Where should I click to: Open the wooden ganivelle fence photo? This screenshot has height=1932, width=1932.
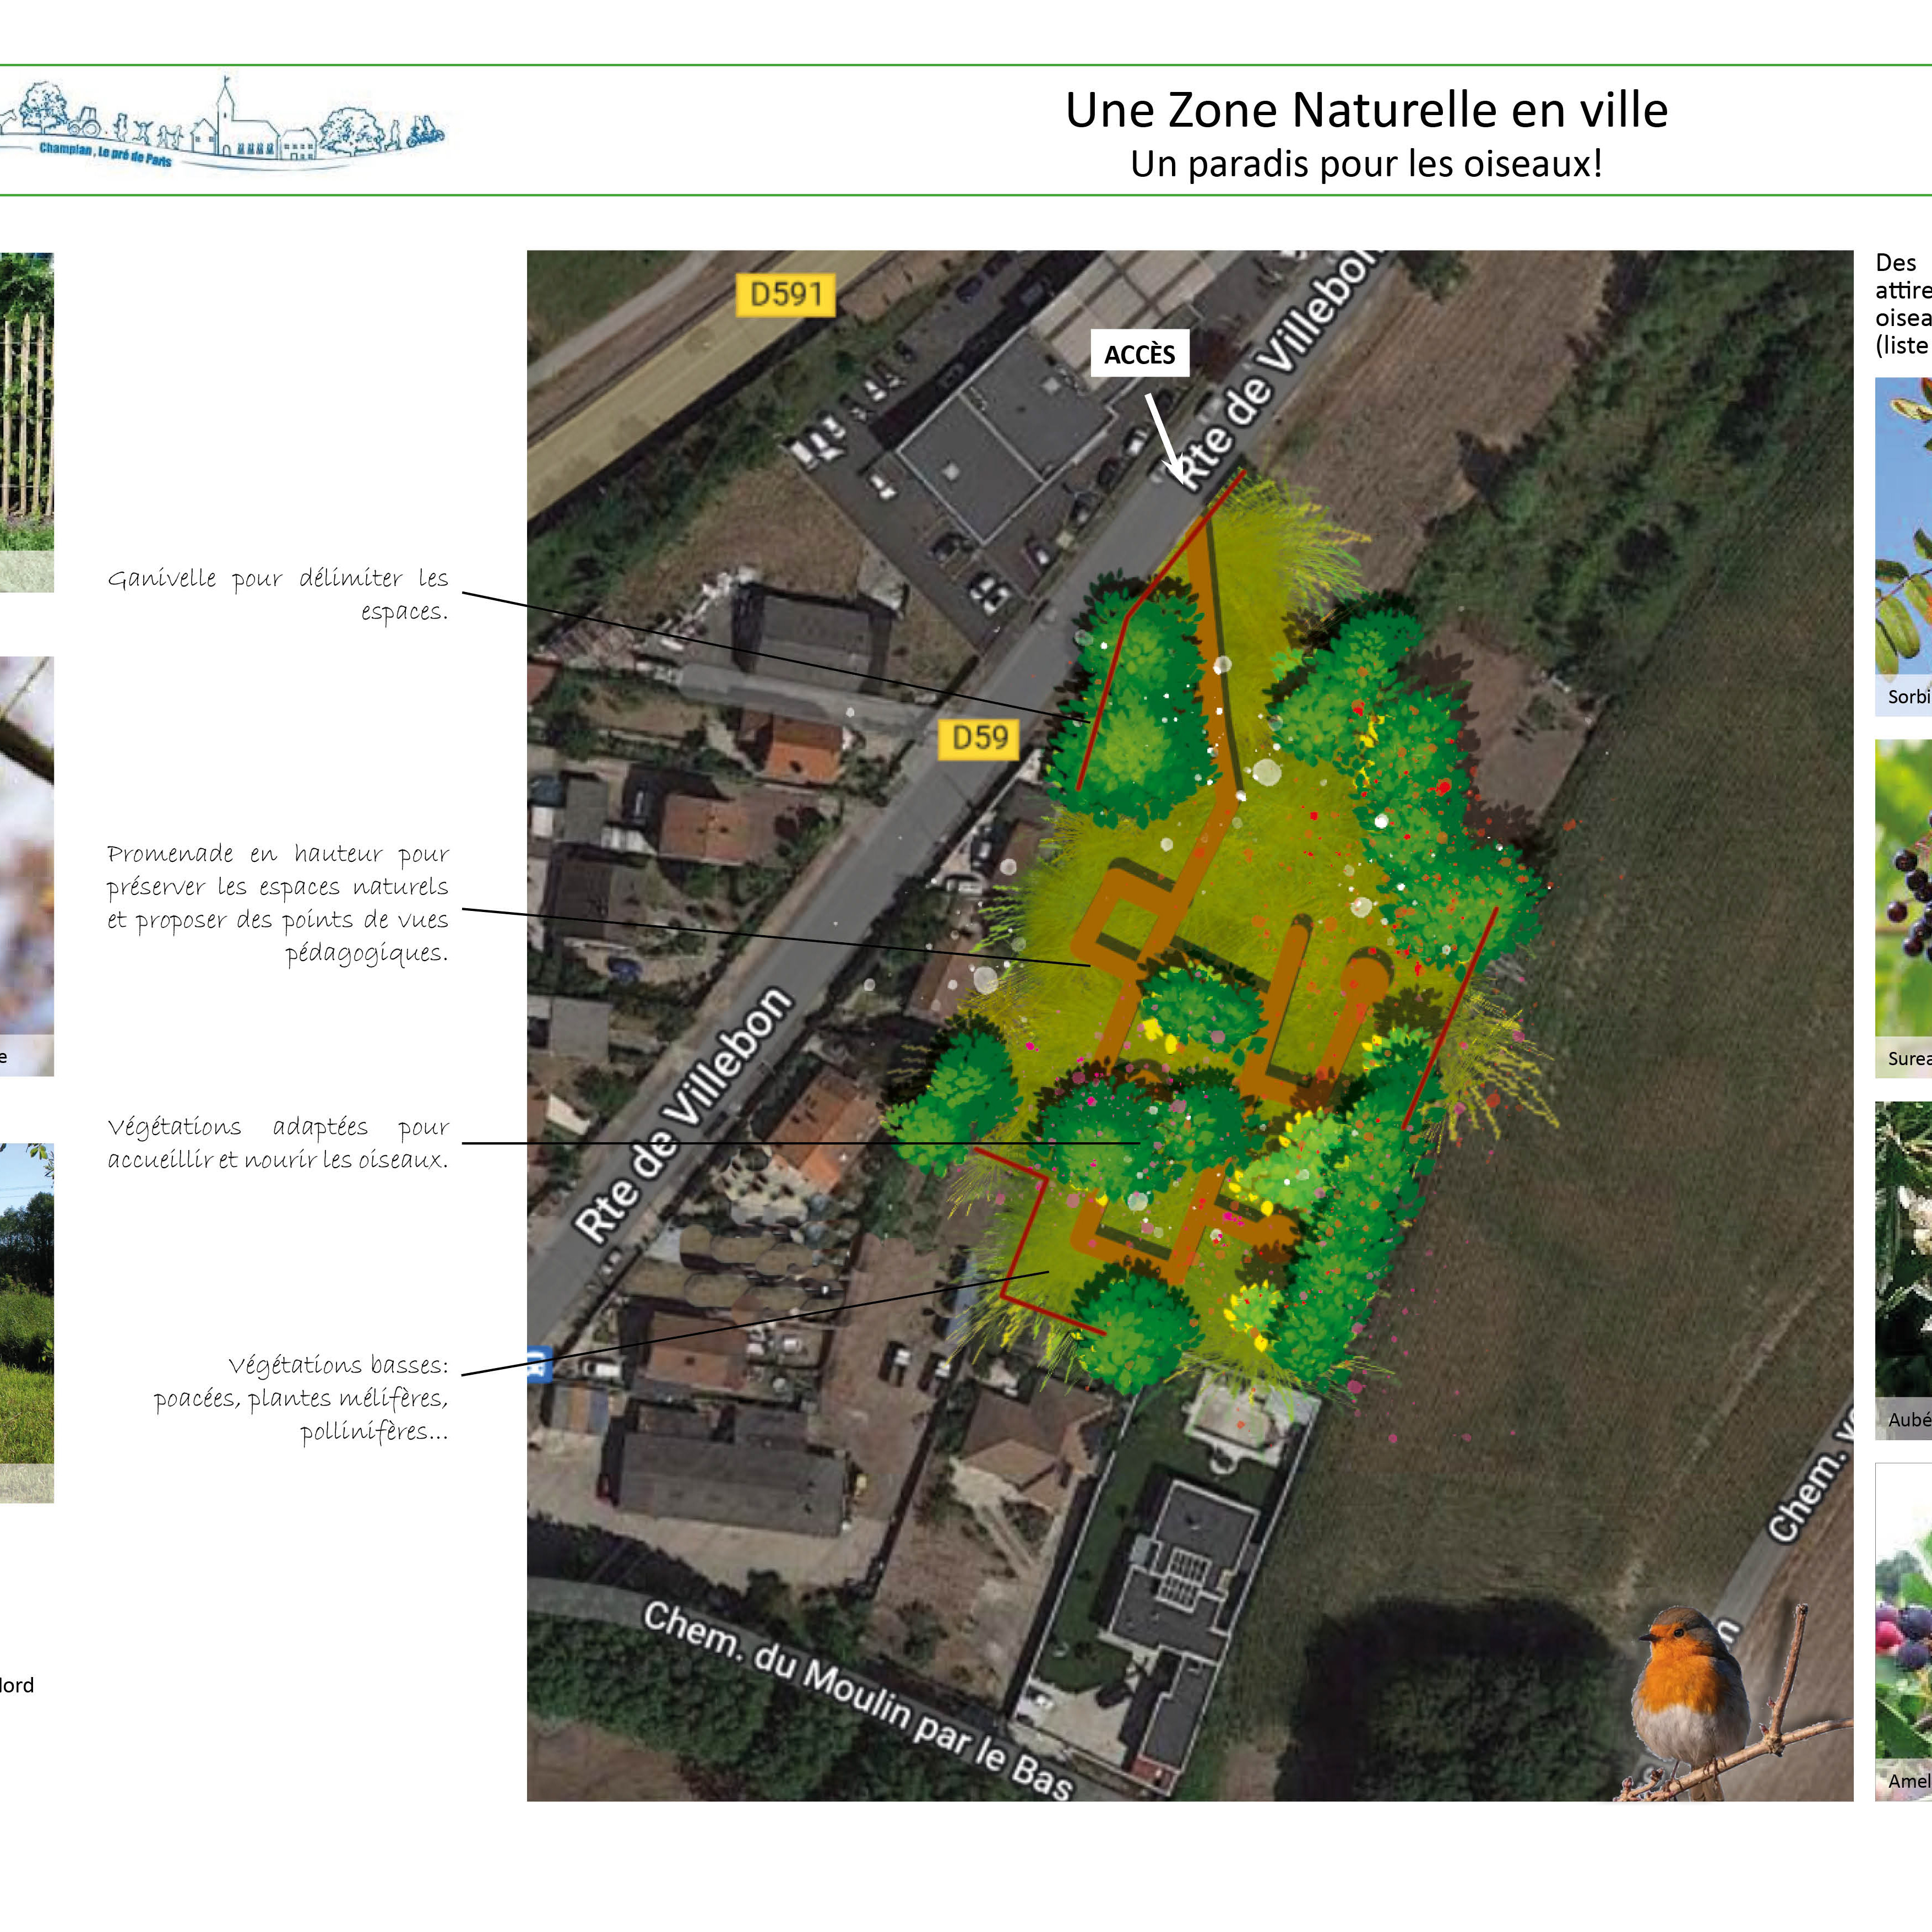[x=26, y=420]
